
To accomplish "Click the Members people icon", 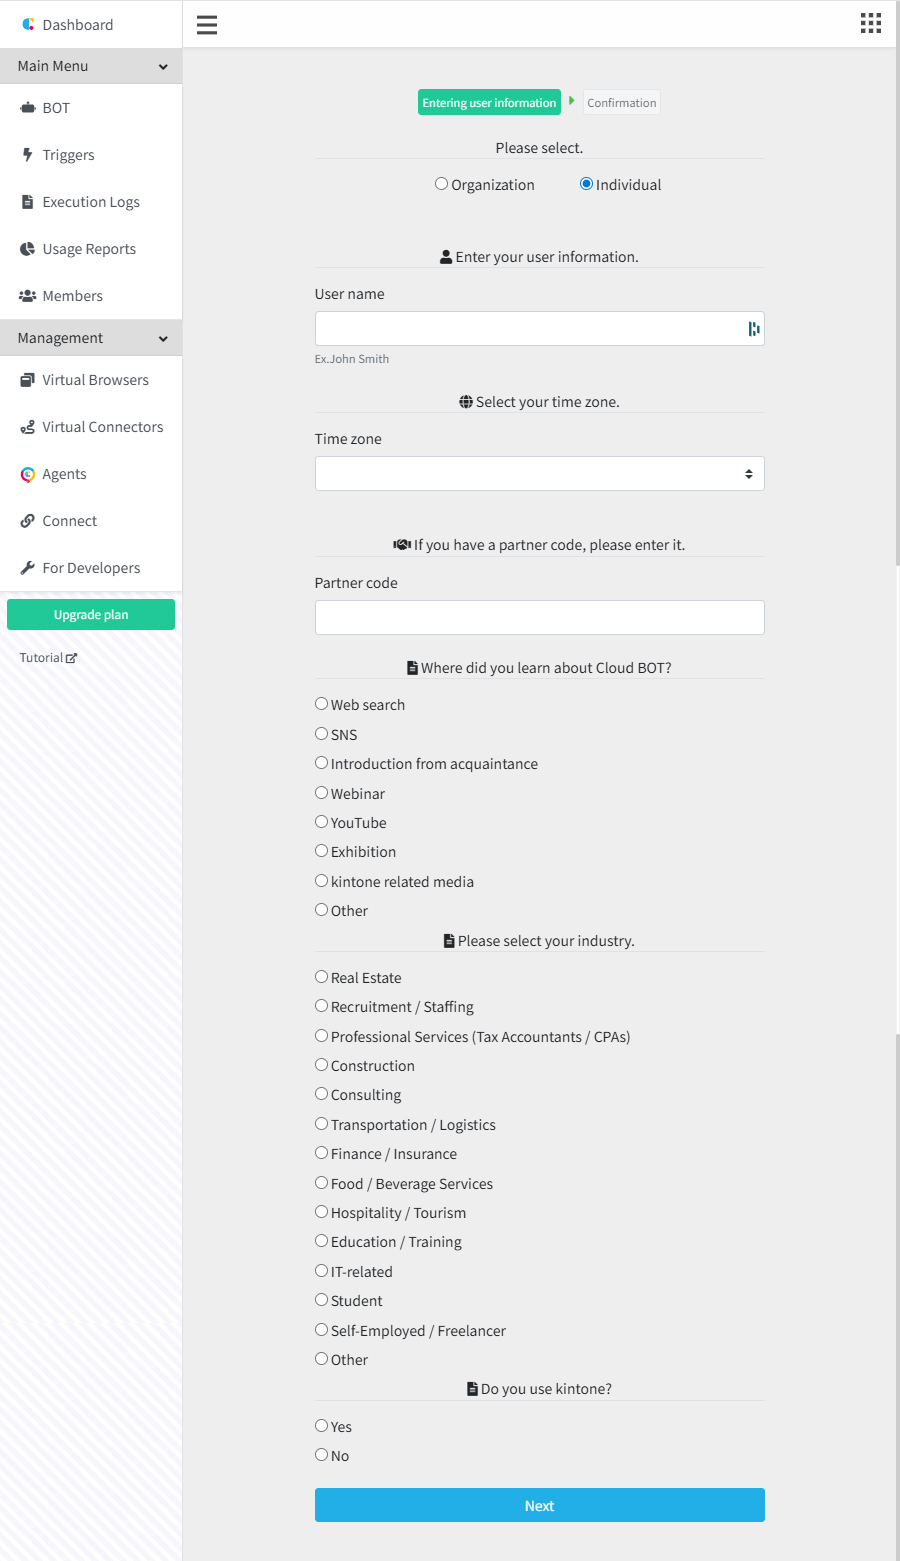I will (x=28, y=296).
